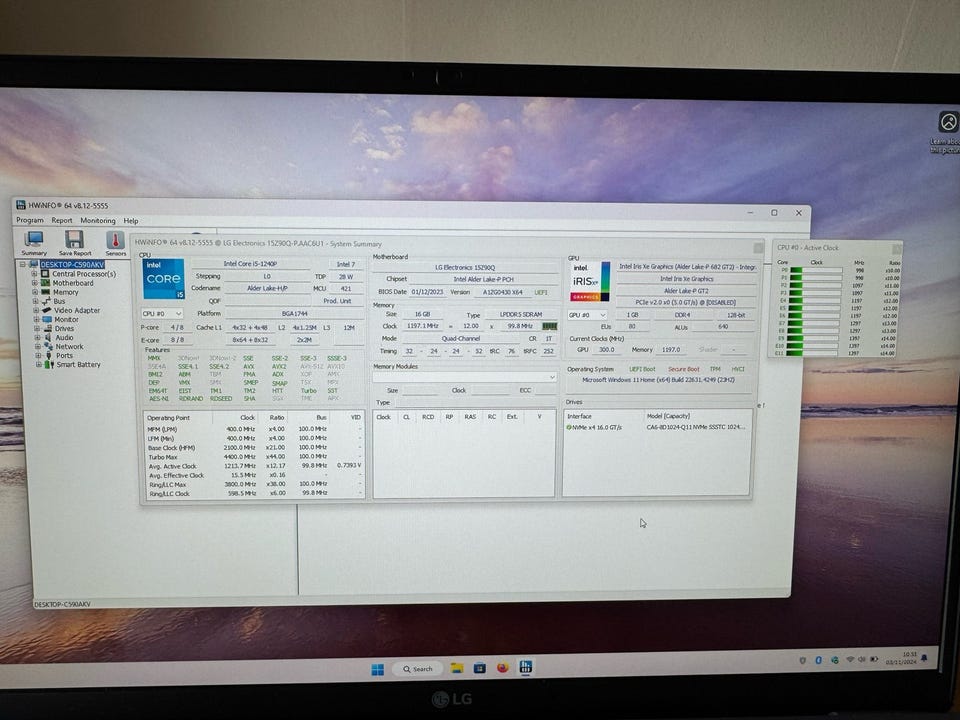
Task: Click the green memory chip icon
Action: [x=549, y=325]
